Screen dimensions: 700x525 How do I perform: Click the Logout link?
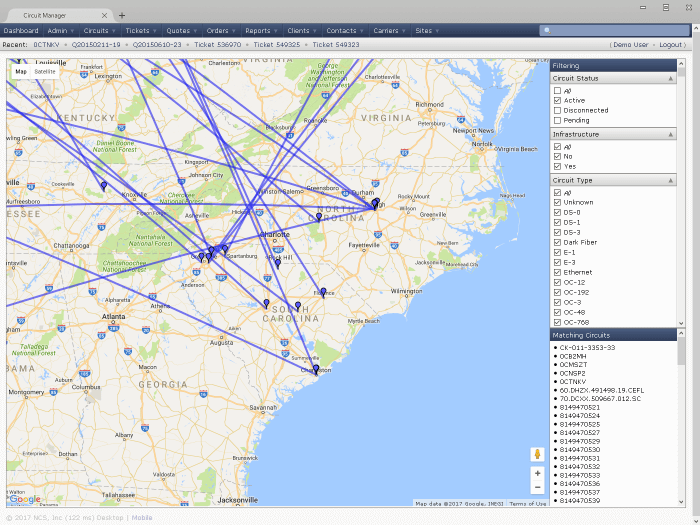[671, 45]
